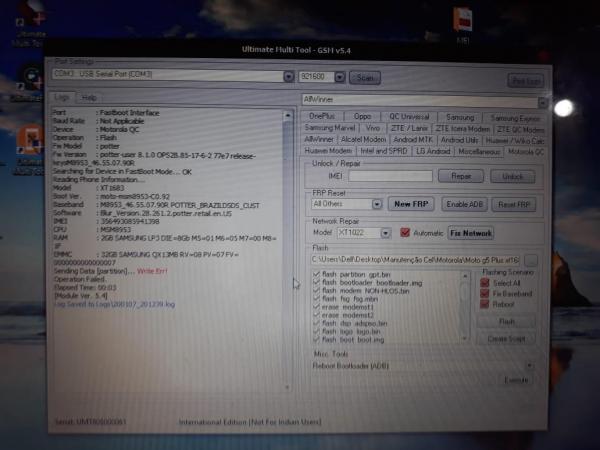Toggle the 'flash fsg fsg.mbn' checkbox
The image size is (600, 450).
316,299
